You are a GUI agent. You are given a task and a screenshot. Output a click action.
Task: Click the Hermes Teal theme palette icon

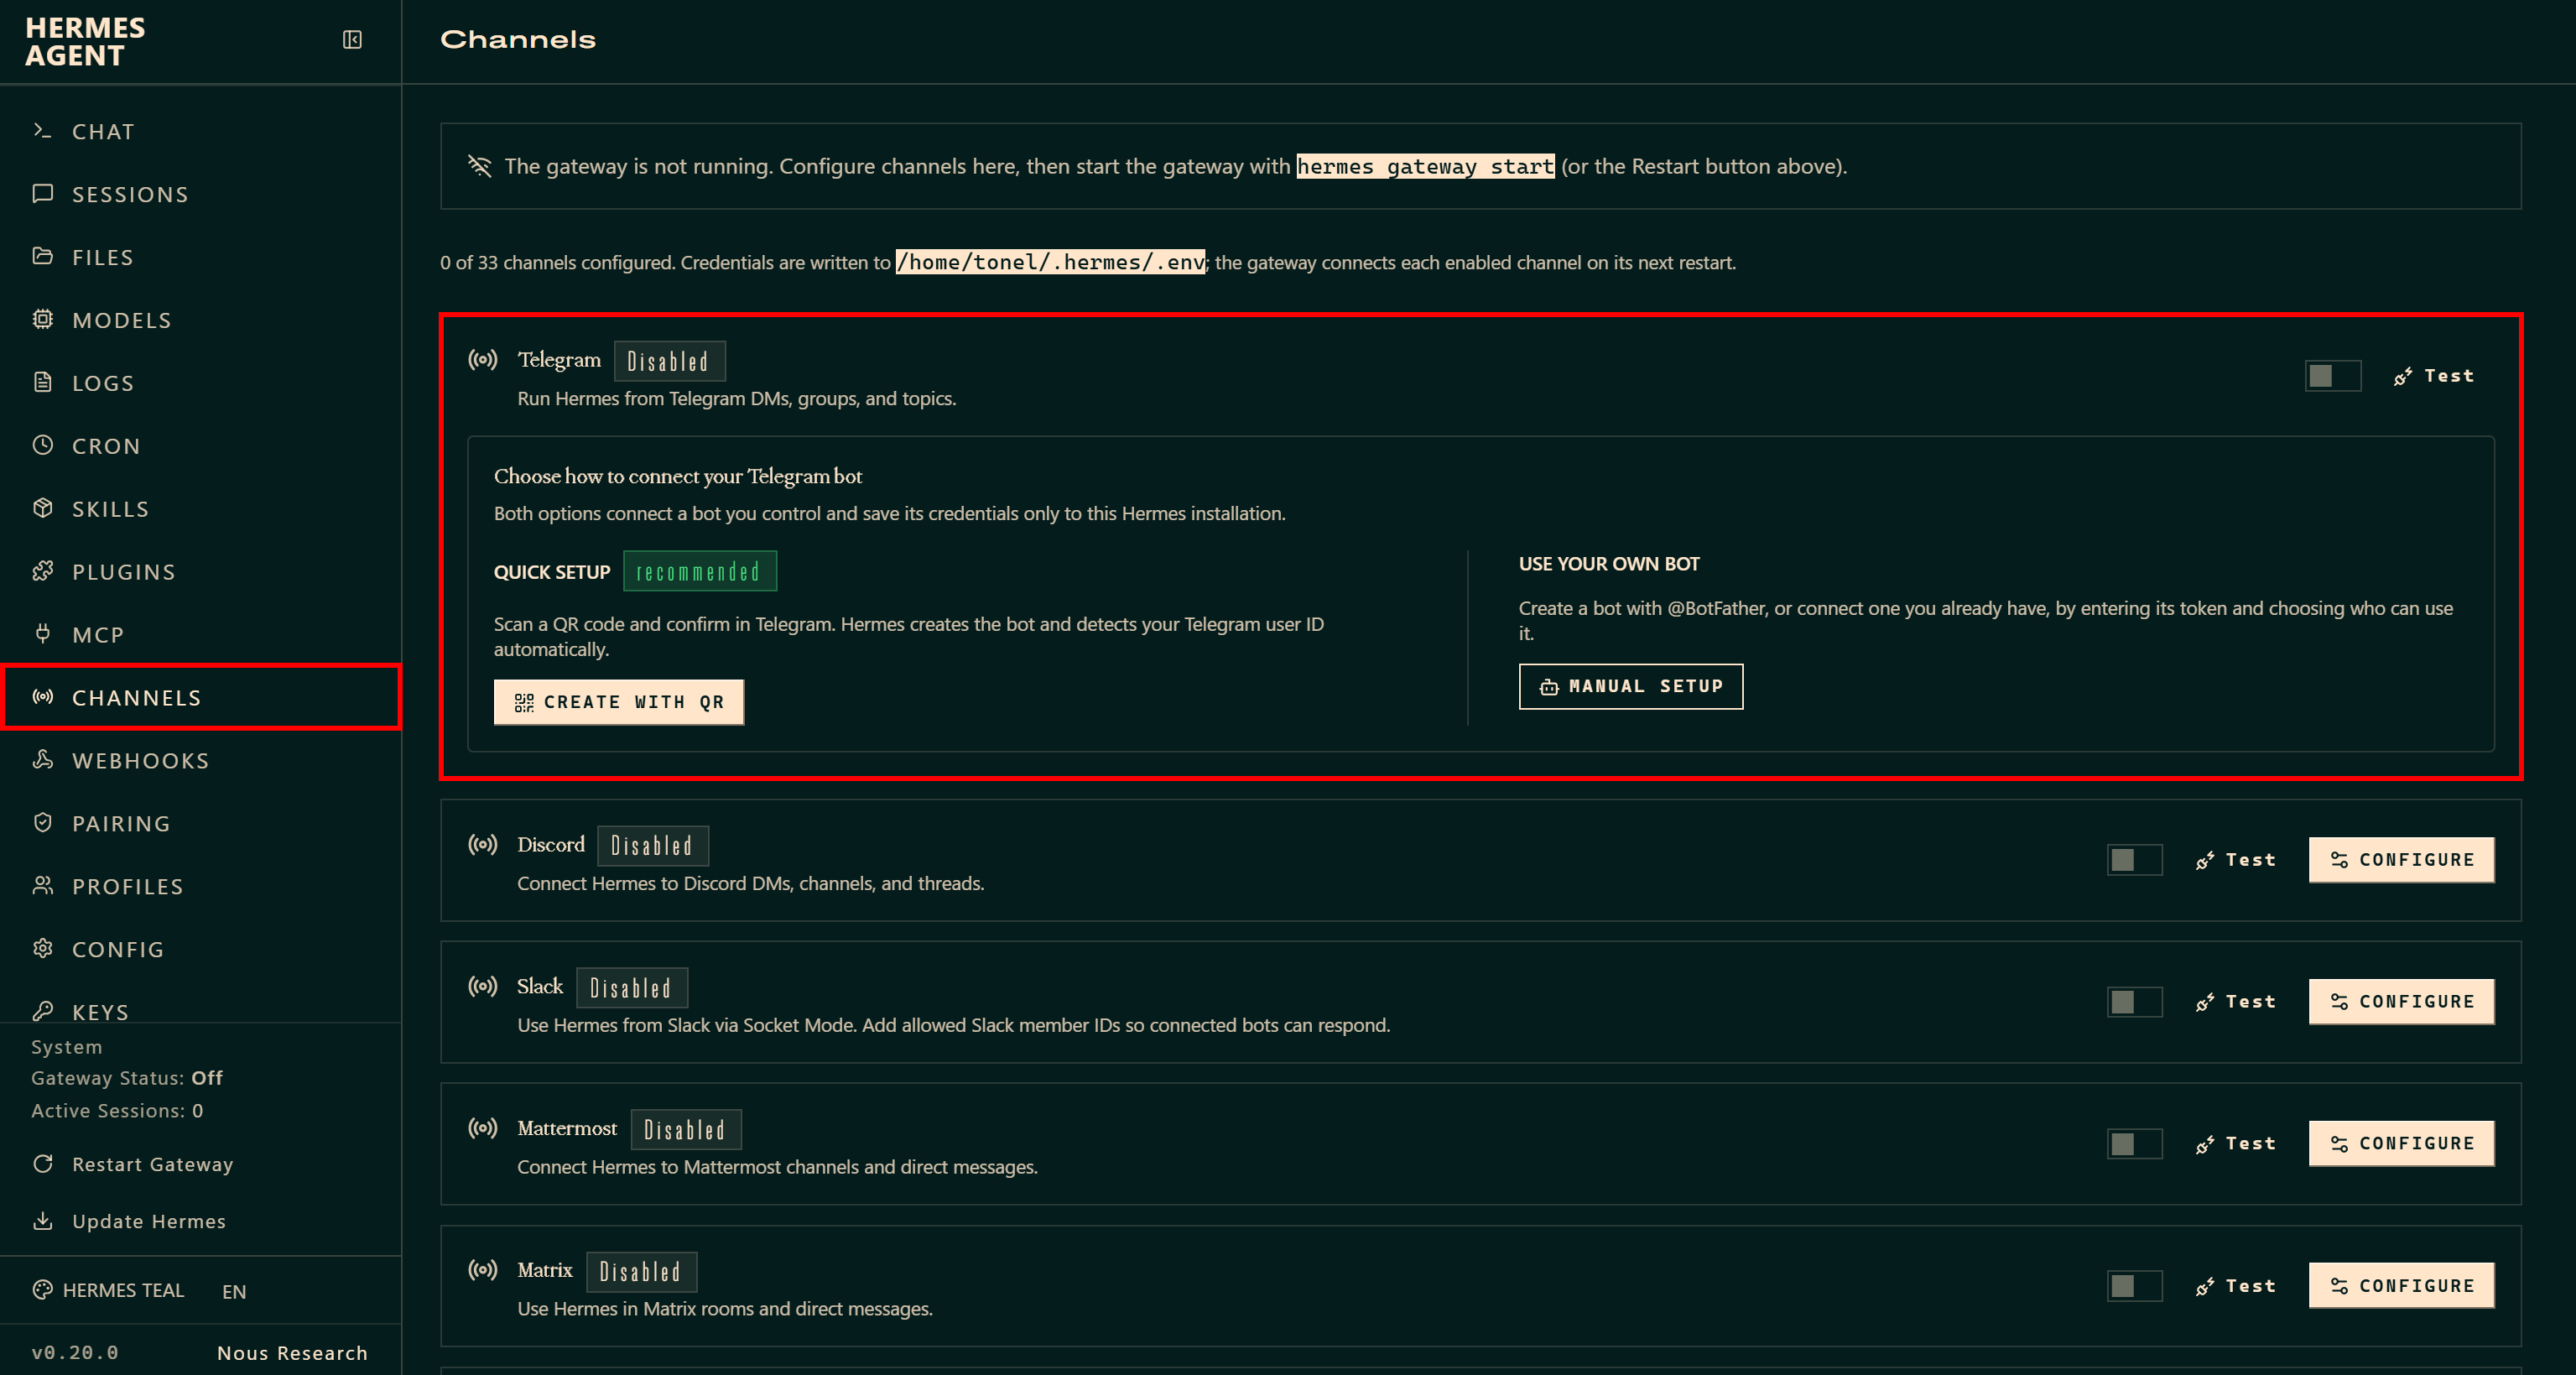42,1290
